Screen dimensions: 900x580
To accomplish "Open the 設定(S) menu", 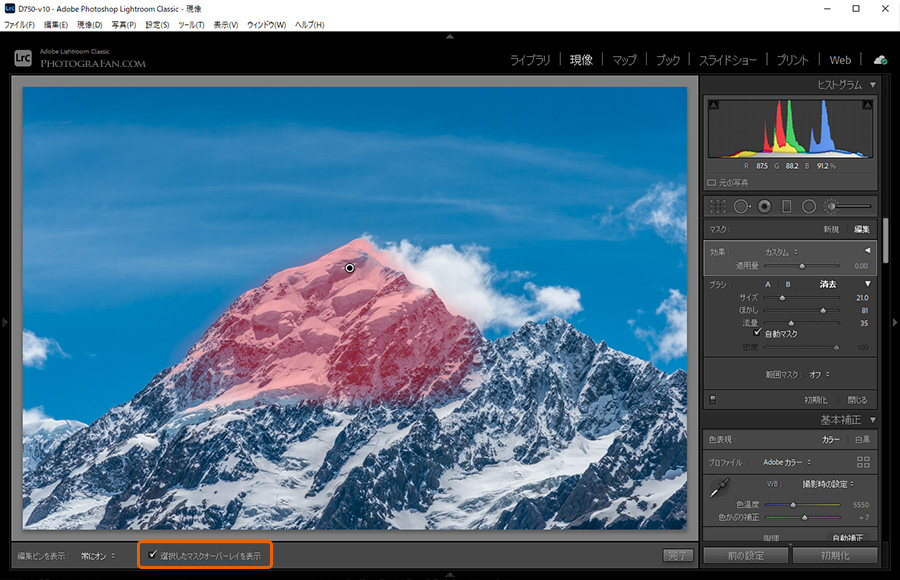I will point(157,25).
